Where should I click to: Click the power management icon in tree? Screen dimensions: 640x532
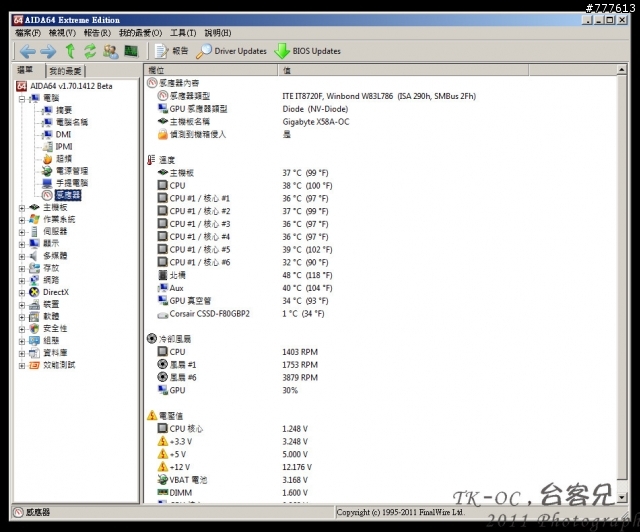coord(47,171)
